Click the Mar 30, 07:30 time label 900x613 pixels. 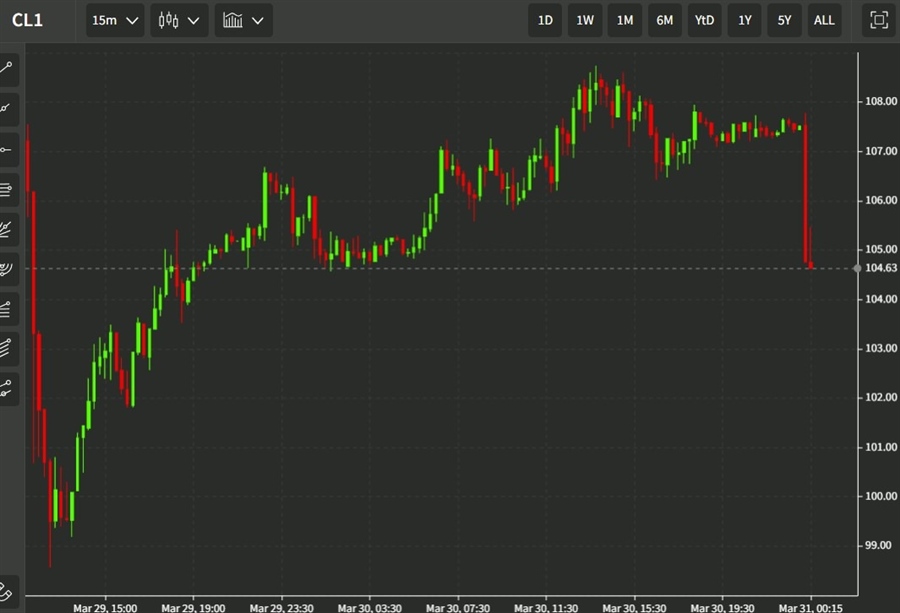(458, 608)
